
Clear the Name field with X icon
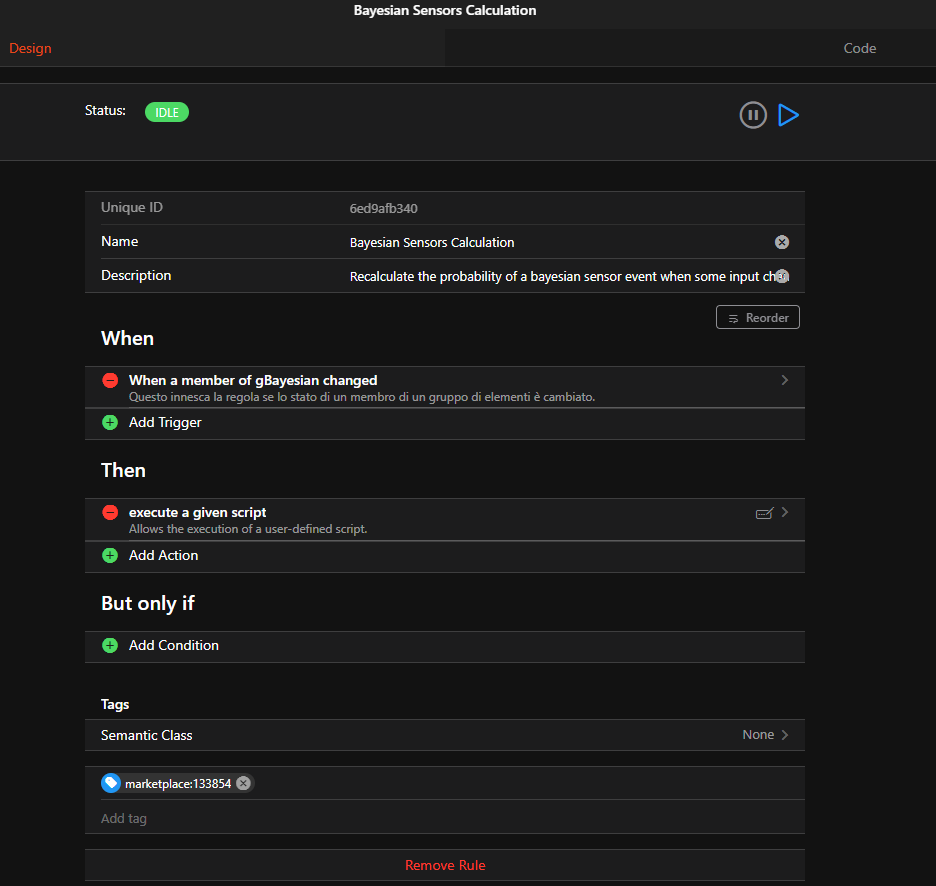pos(782,242)
